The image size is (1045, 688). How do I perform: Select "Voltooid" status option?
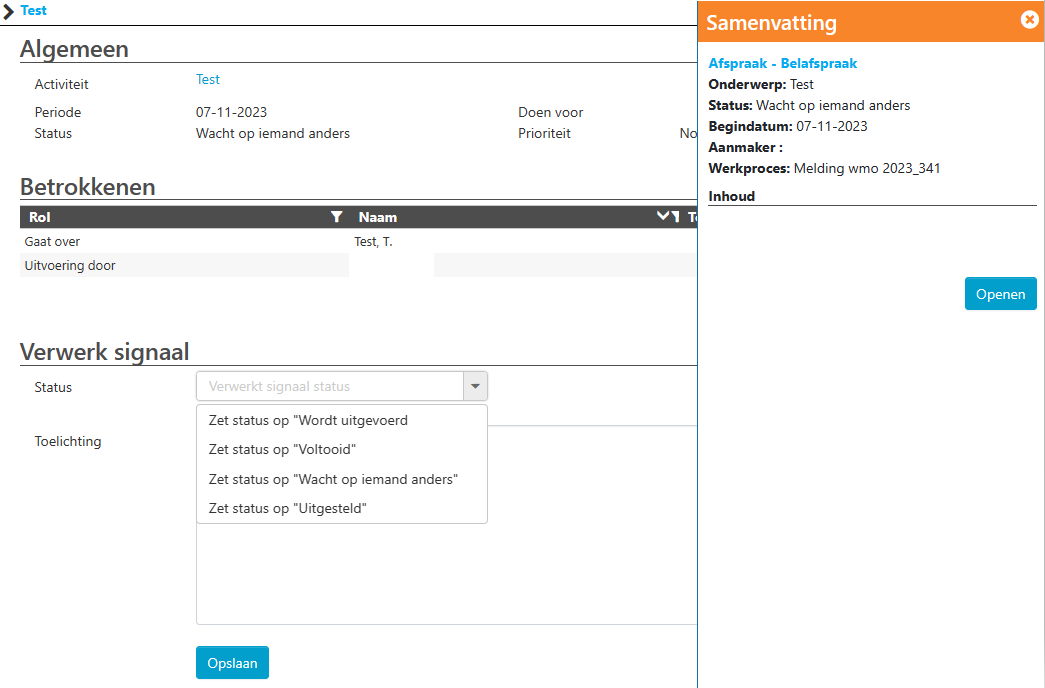coord(282,450)
